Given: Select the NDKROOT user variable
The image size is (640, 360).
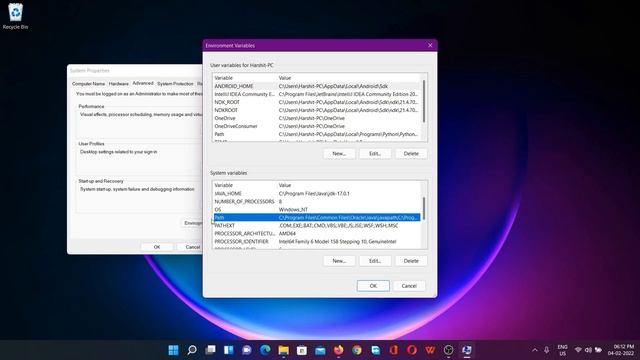Looking at the screenshot, I should pos(317,110).
